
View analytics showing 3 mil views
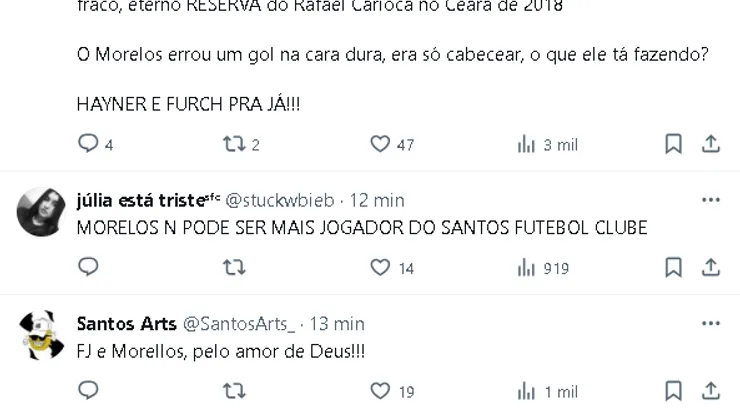click(x=547, y=144)
